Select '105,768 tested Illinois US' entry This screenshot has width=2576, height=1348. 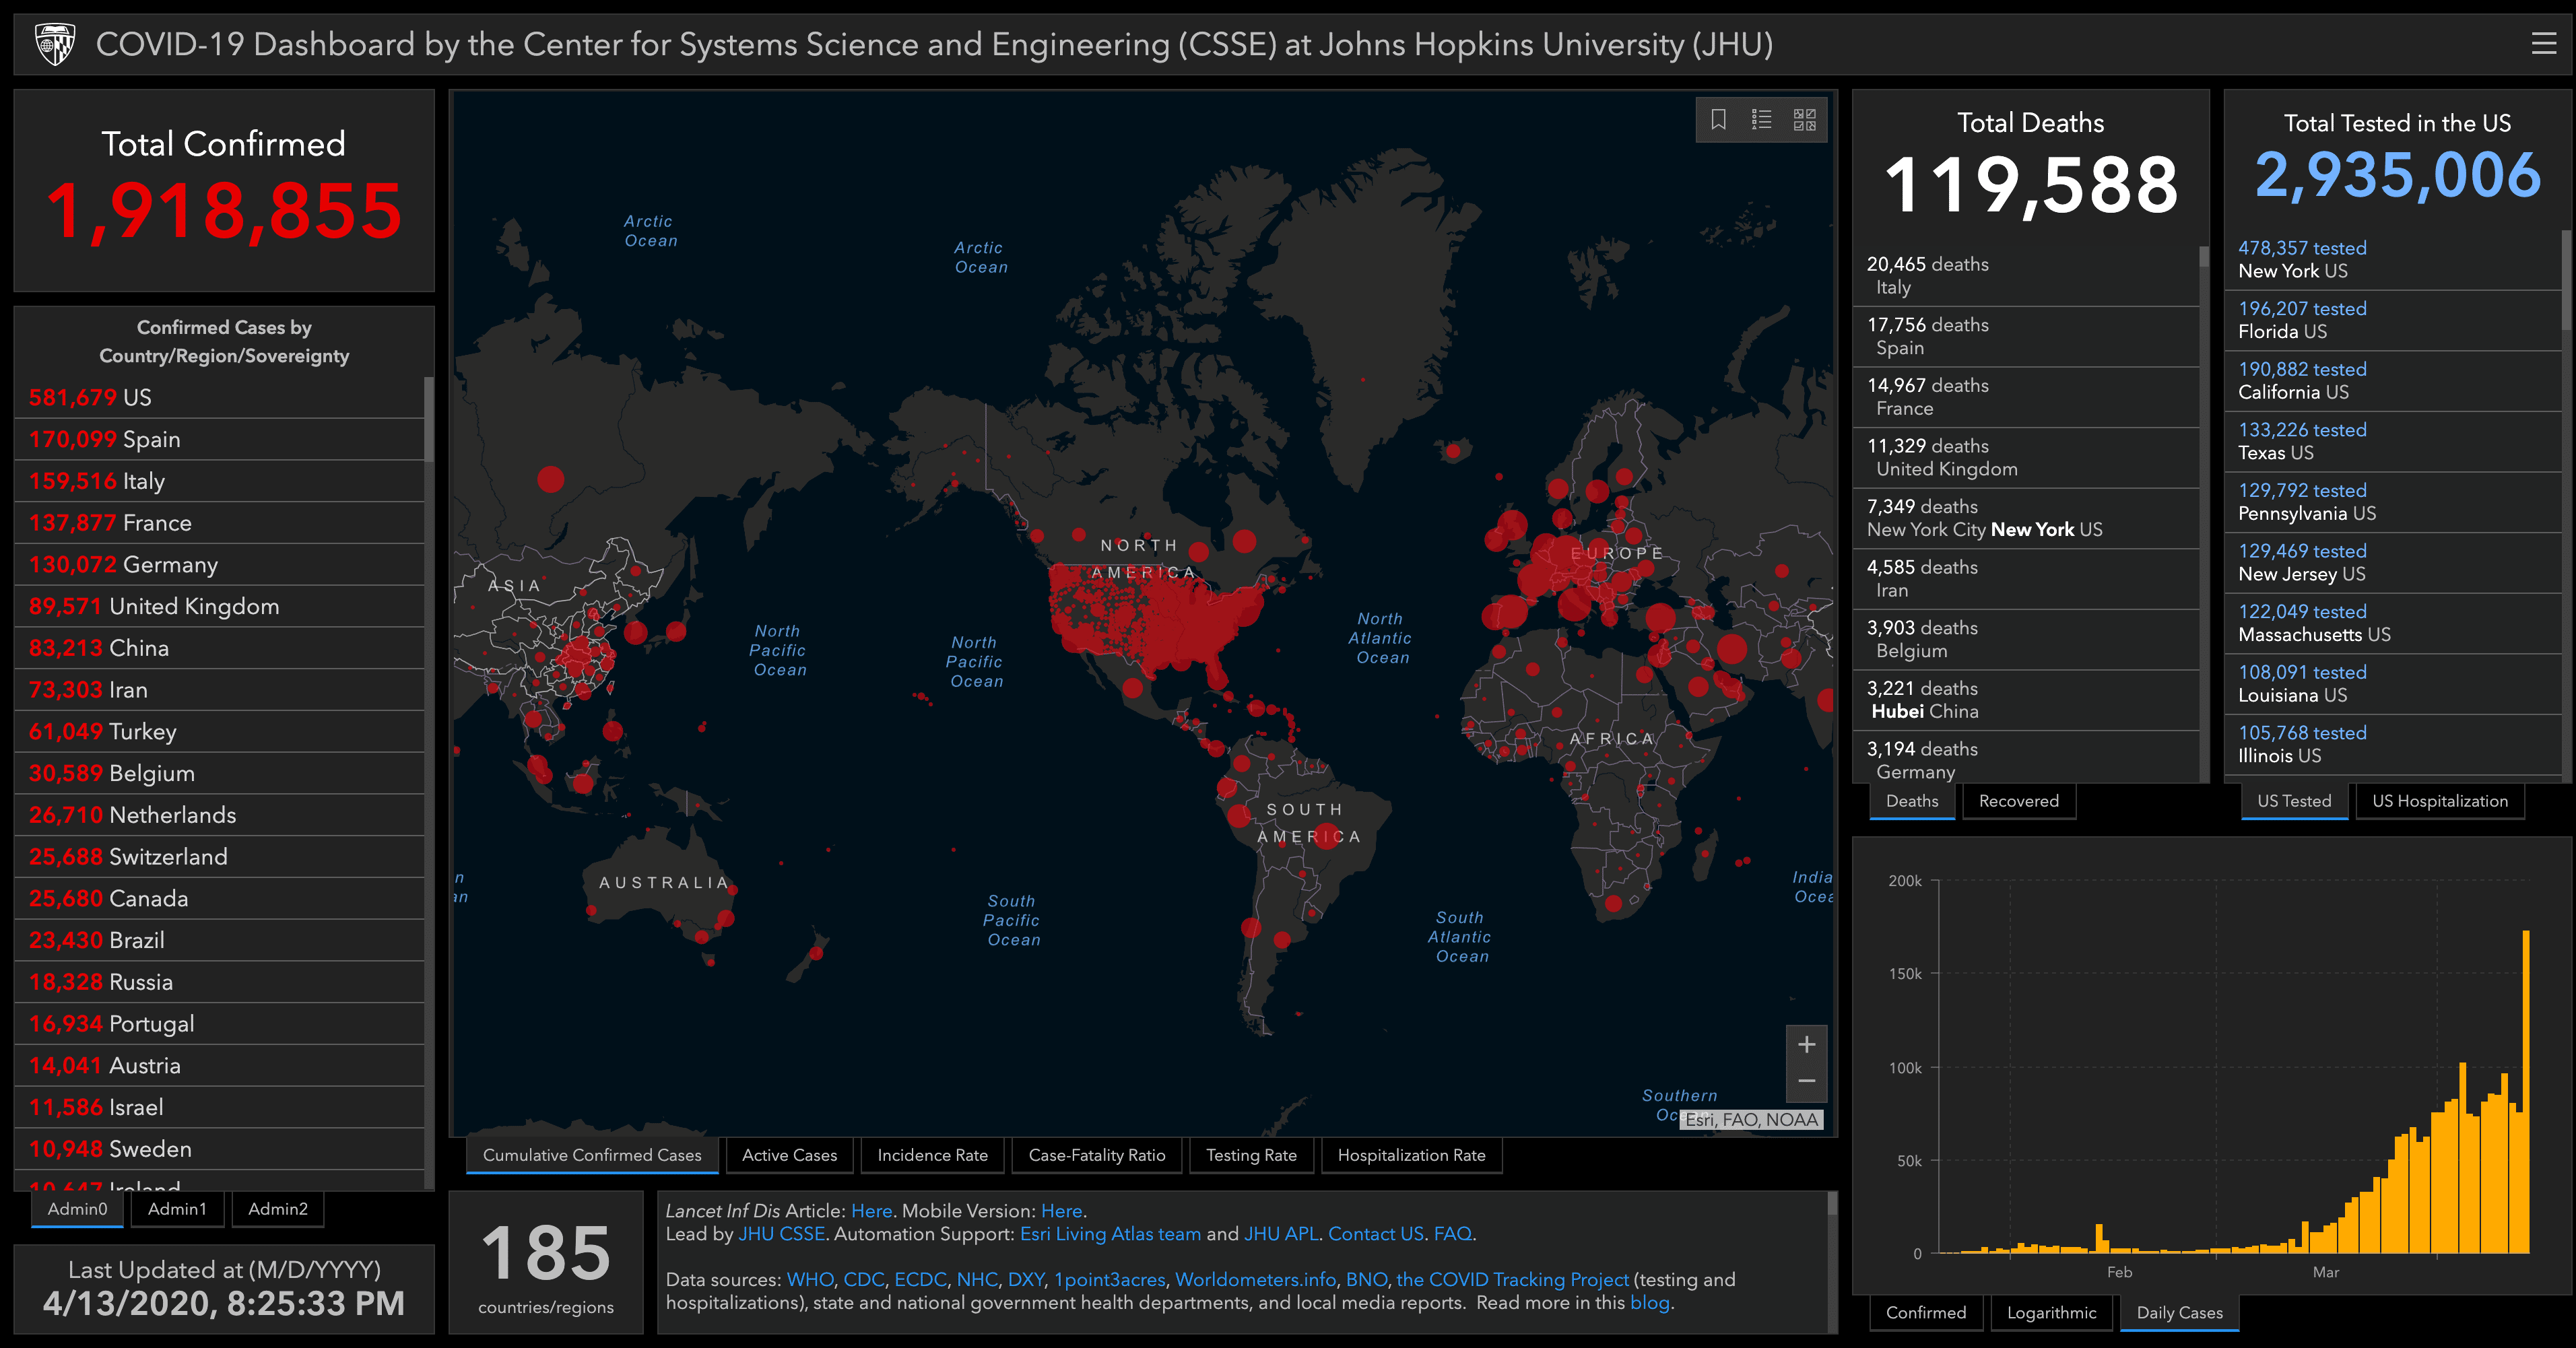[2392, 745]
